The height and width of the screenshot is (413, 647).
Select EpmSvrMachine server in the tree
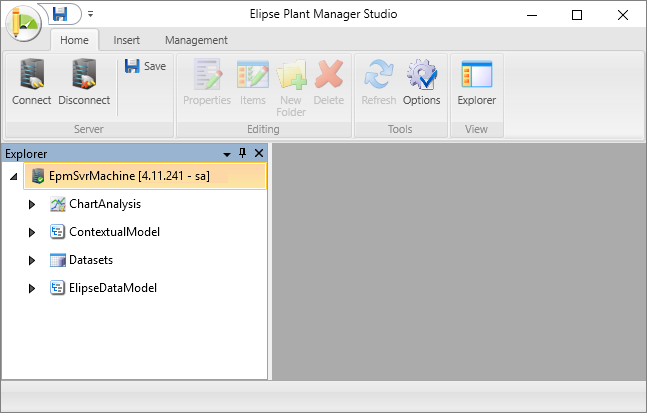[x=129, y=176]
